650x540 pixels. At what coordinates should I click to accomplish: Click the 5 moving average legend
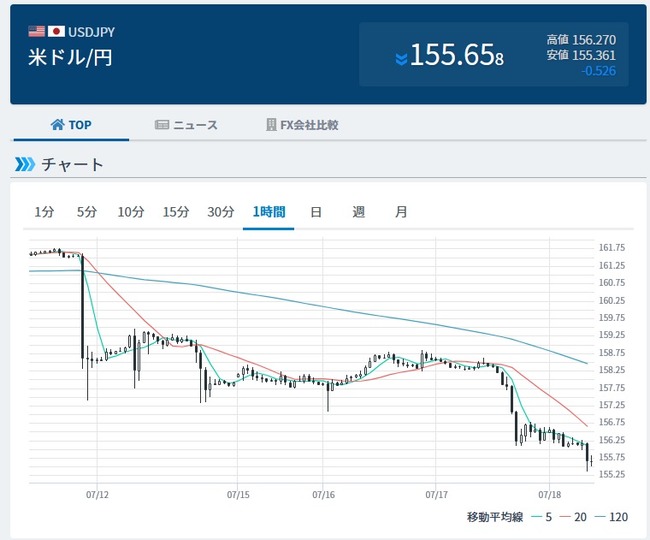click(x=541, y=517)
